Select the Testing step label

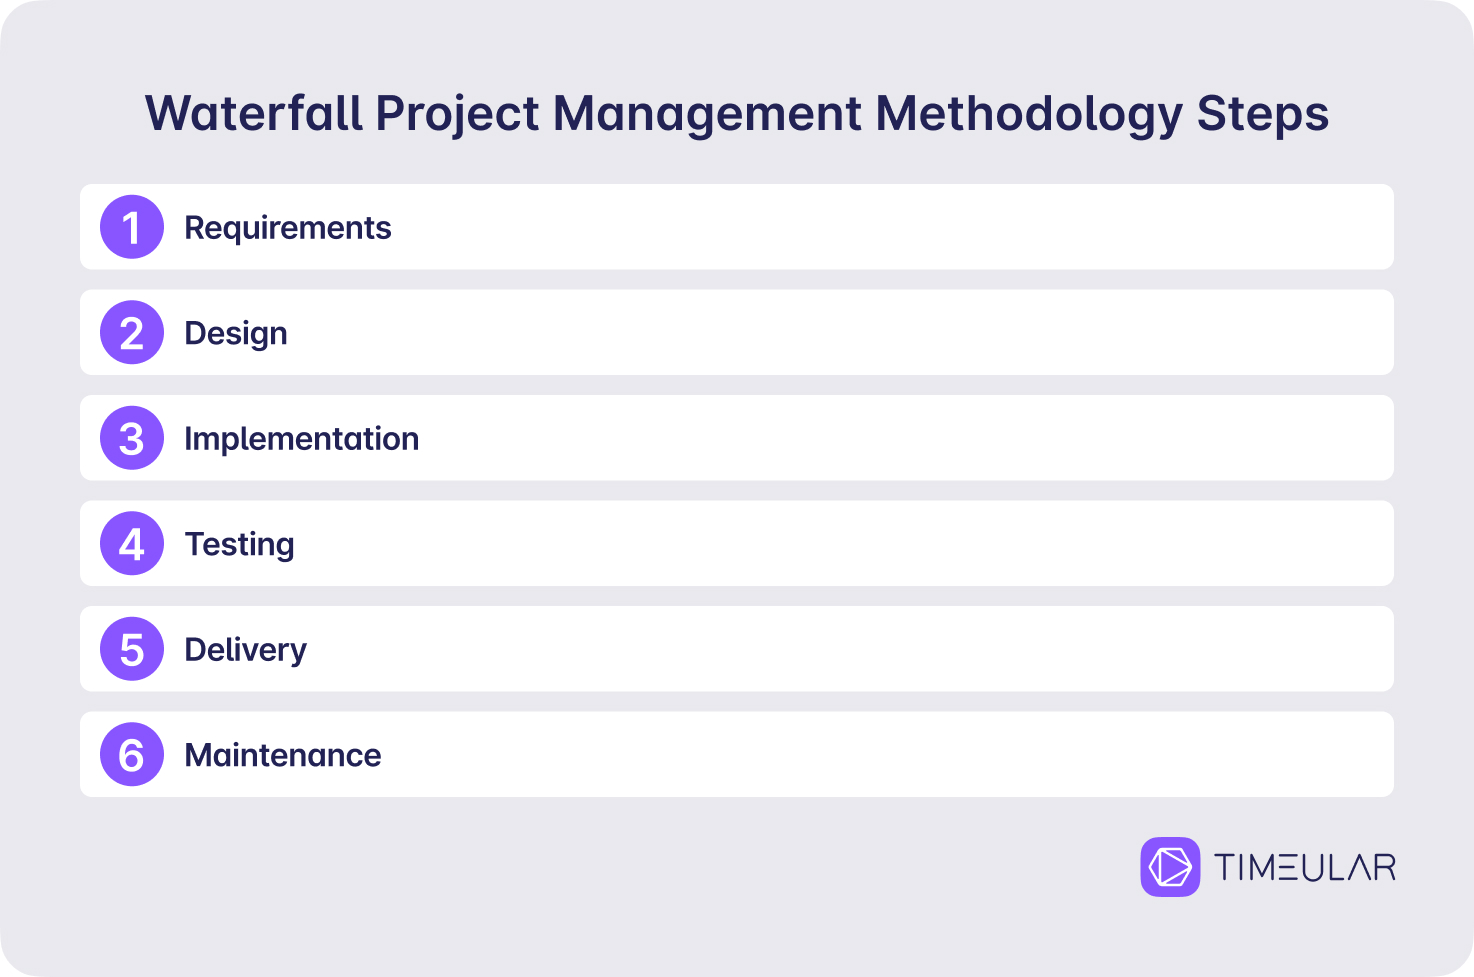pos(240,545)
